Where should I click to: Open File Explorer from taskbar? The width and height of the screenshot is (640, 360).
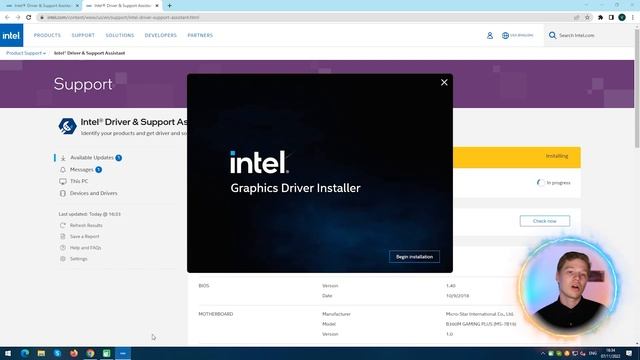(41, 353)
